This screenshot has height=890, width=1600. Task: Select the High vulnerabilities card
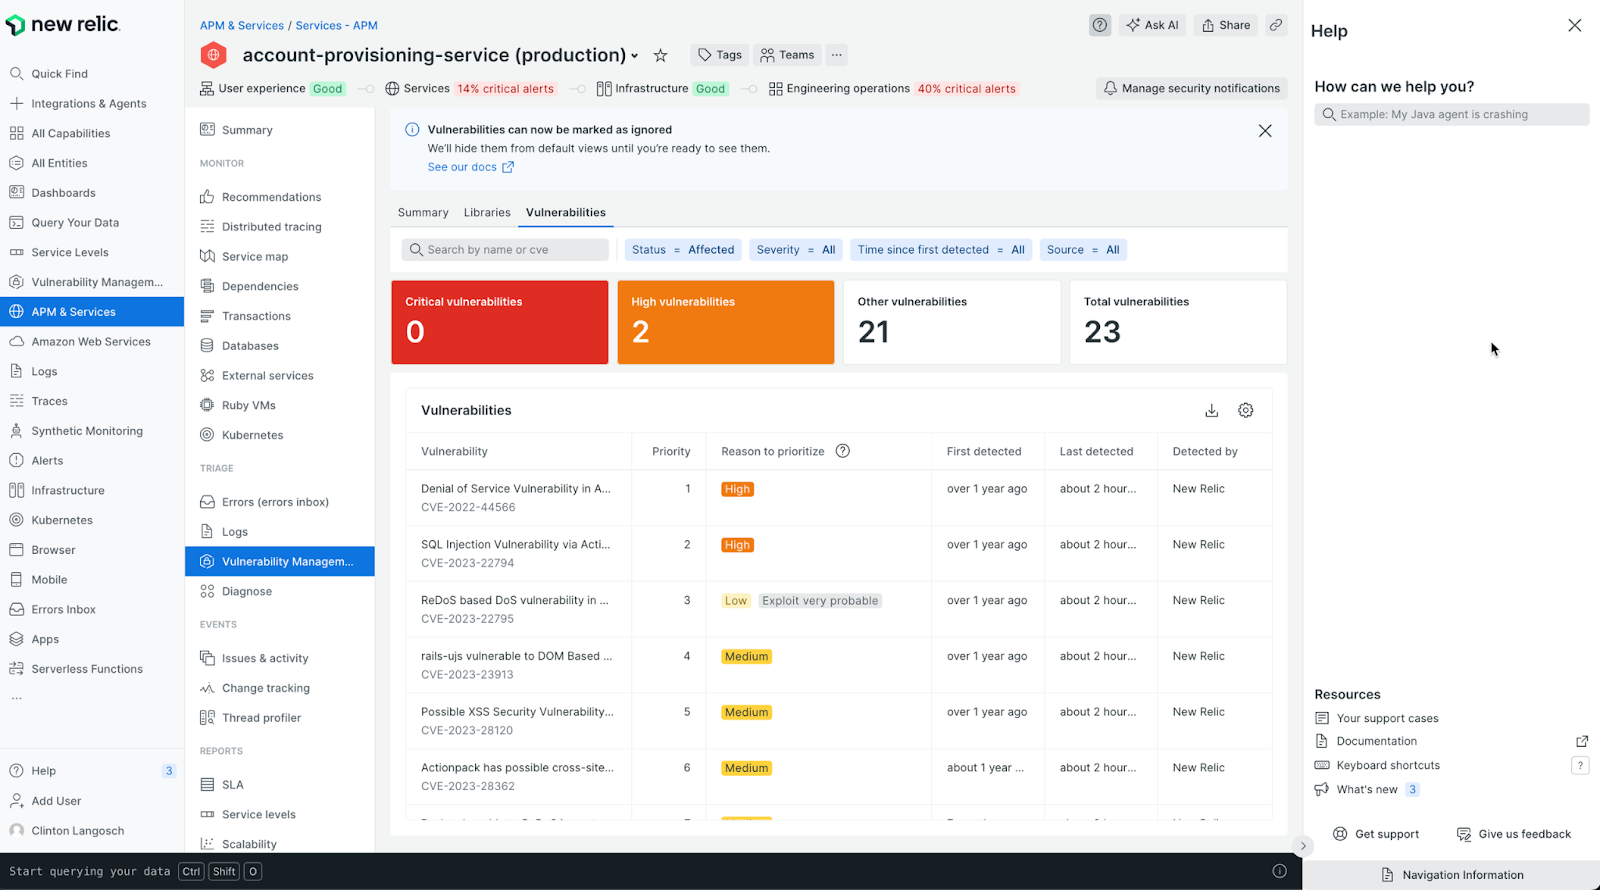click(x=726, y=322)
